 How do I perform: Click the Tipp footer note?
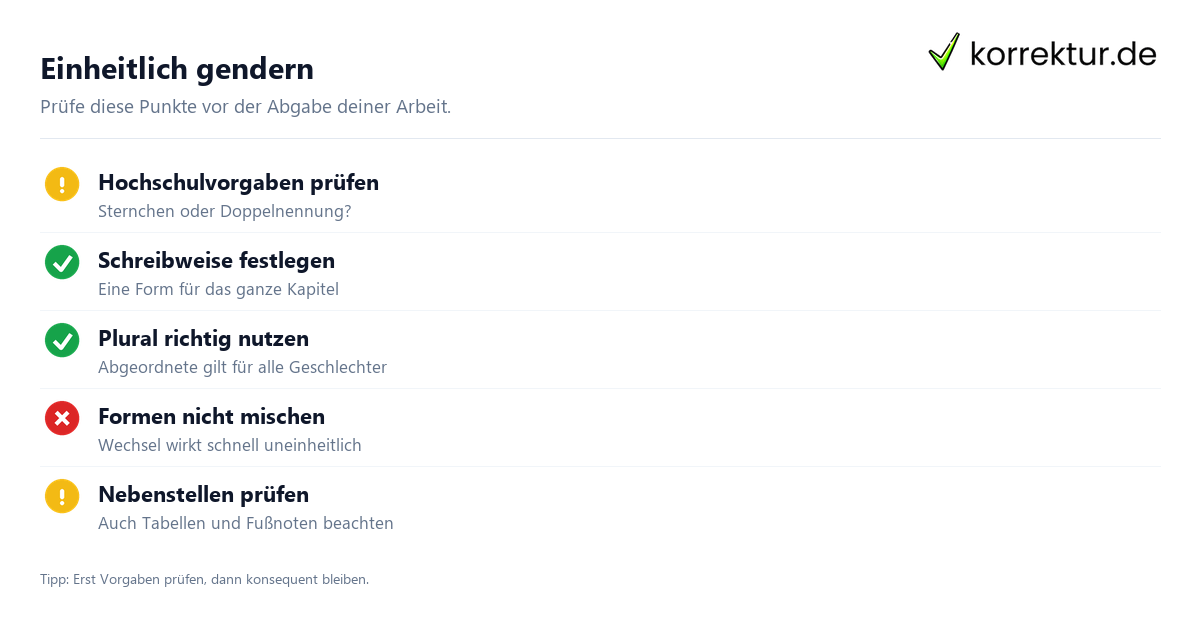point(204,580)
